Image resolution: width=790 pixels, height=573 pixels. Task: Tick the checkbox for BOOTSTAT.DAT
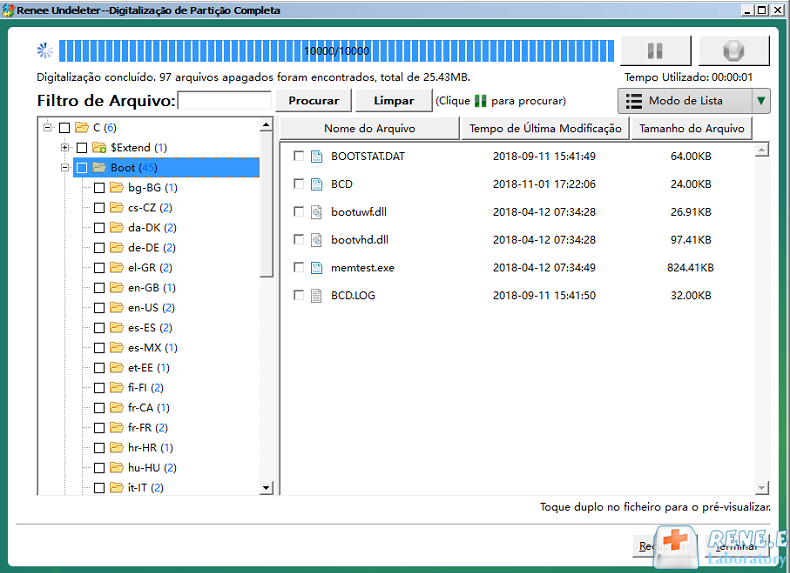[x=299, y=156]
